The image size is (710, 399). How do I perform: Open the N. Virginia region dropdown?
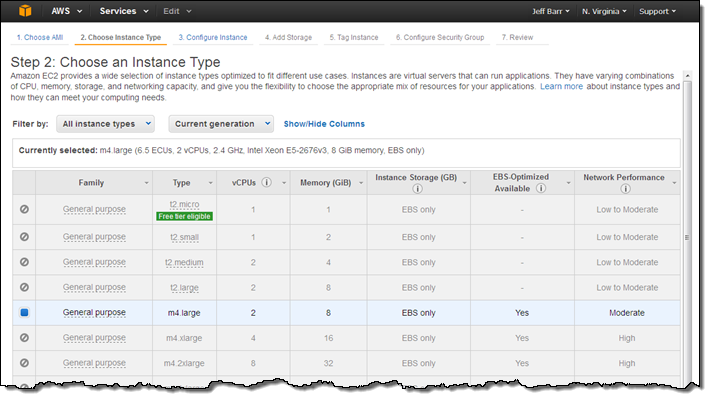(604, 11)
